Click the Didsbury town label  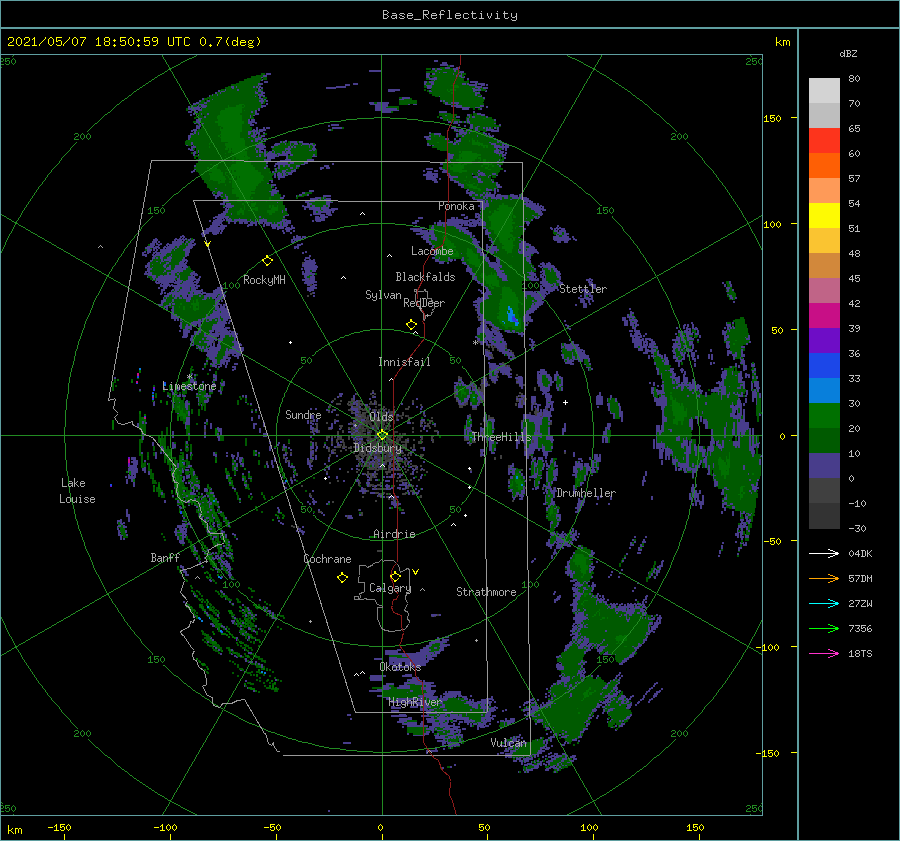(377, 448)
